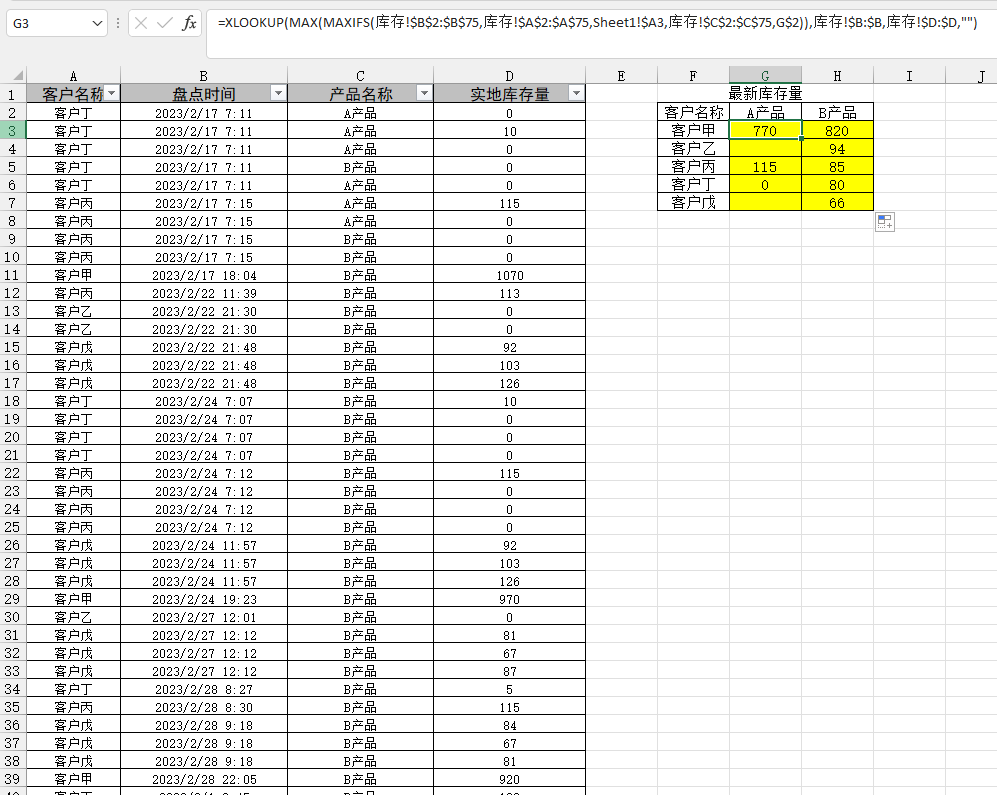Click cell B34 showing 2023/2/28 8:27
This screenshot has height=795, width=997.
pos(203,689)
